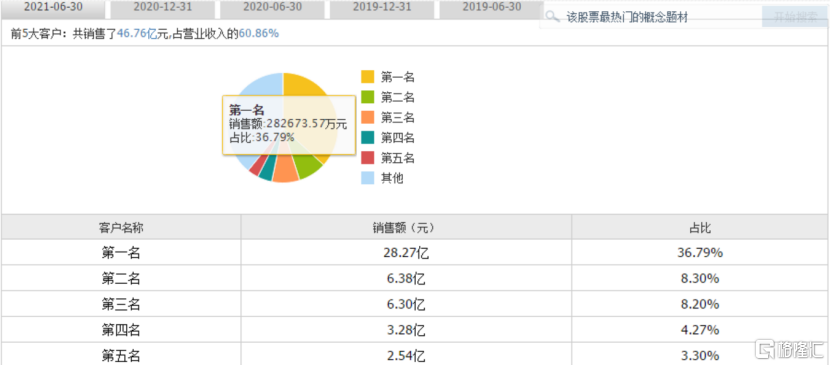Click the 4.27% ratio cell
The height and width of the screenshot is (366, 830).
(700, 329)
